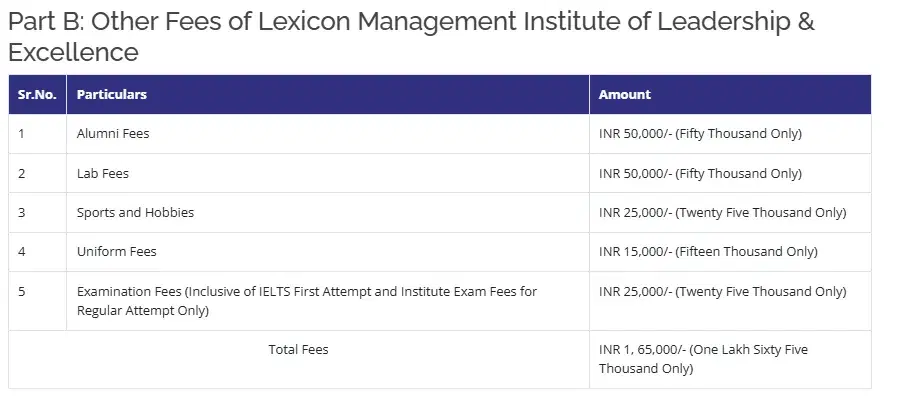The height and width of the screenshot is (401, 897).
Task: Select the Sports and Hobbies cell
Action: 135,212
